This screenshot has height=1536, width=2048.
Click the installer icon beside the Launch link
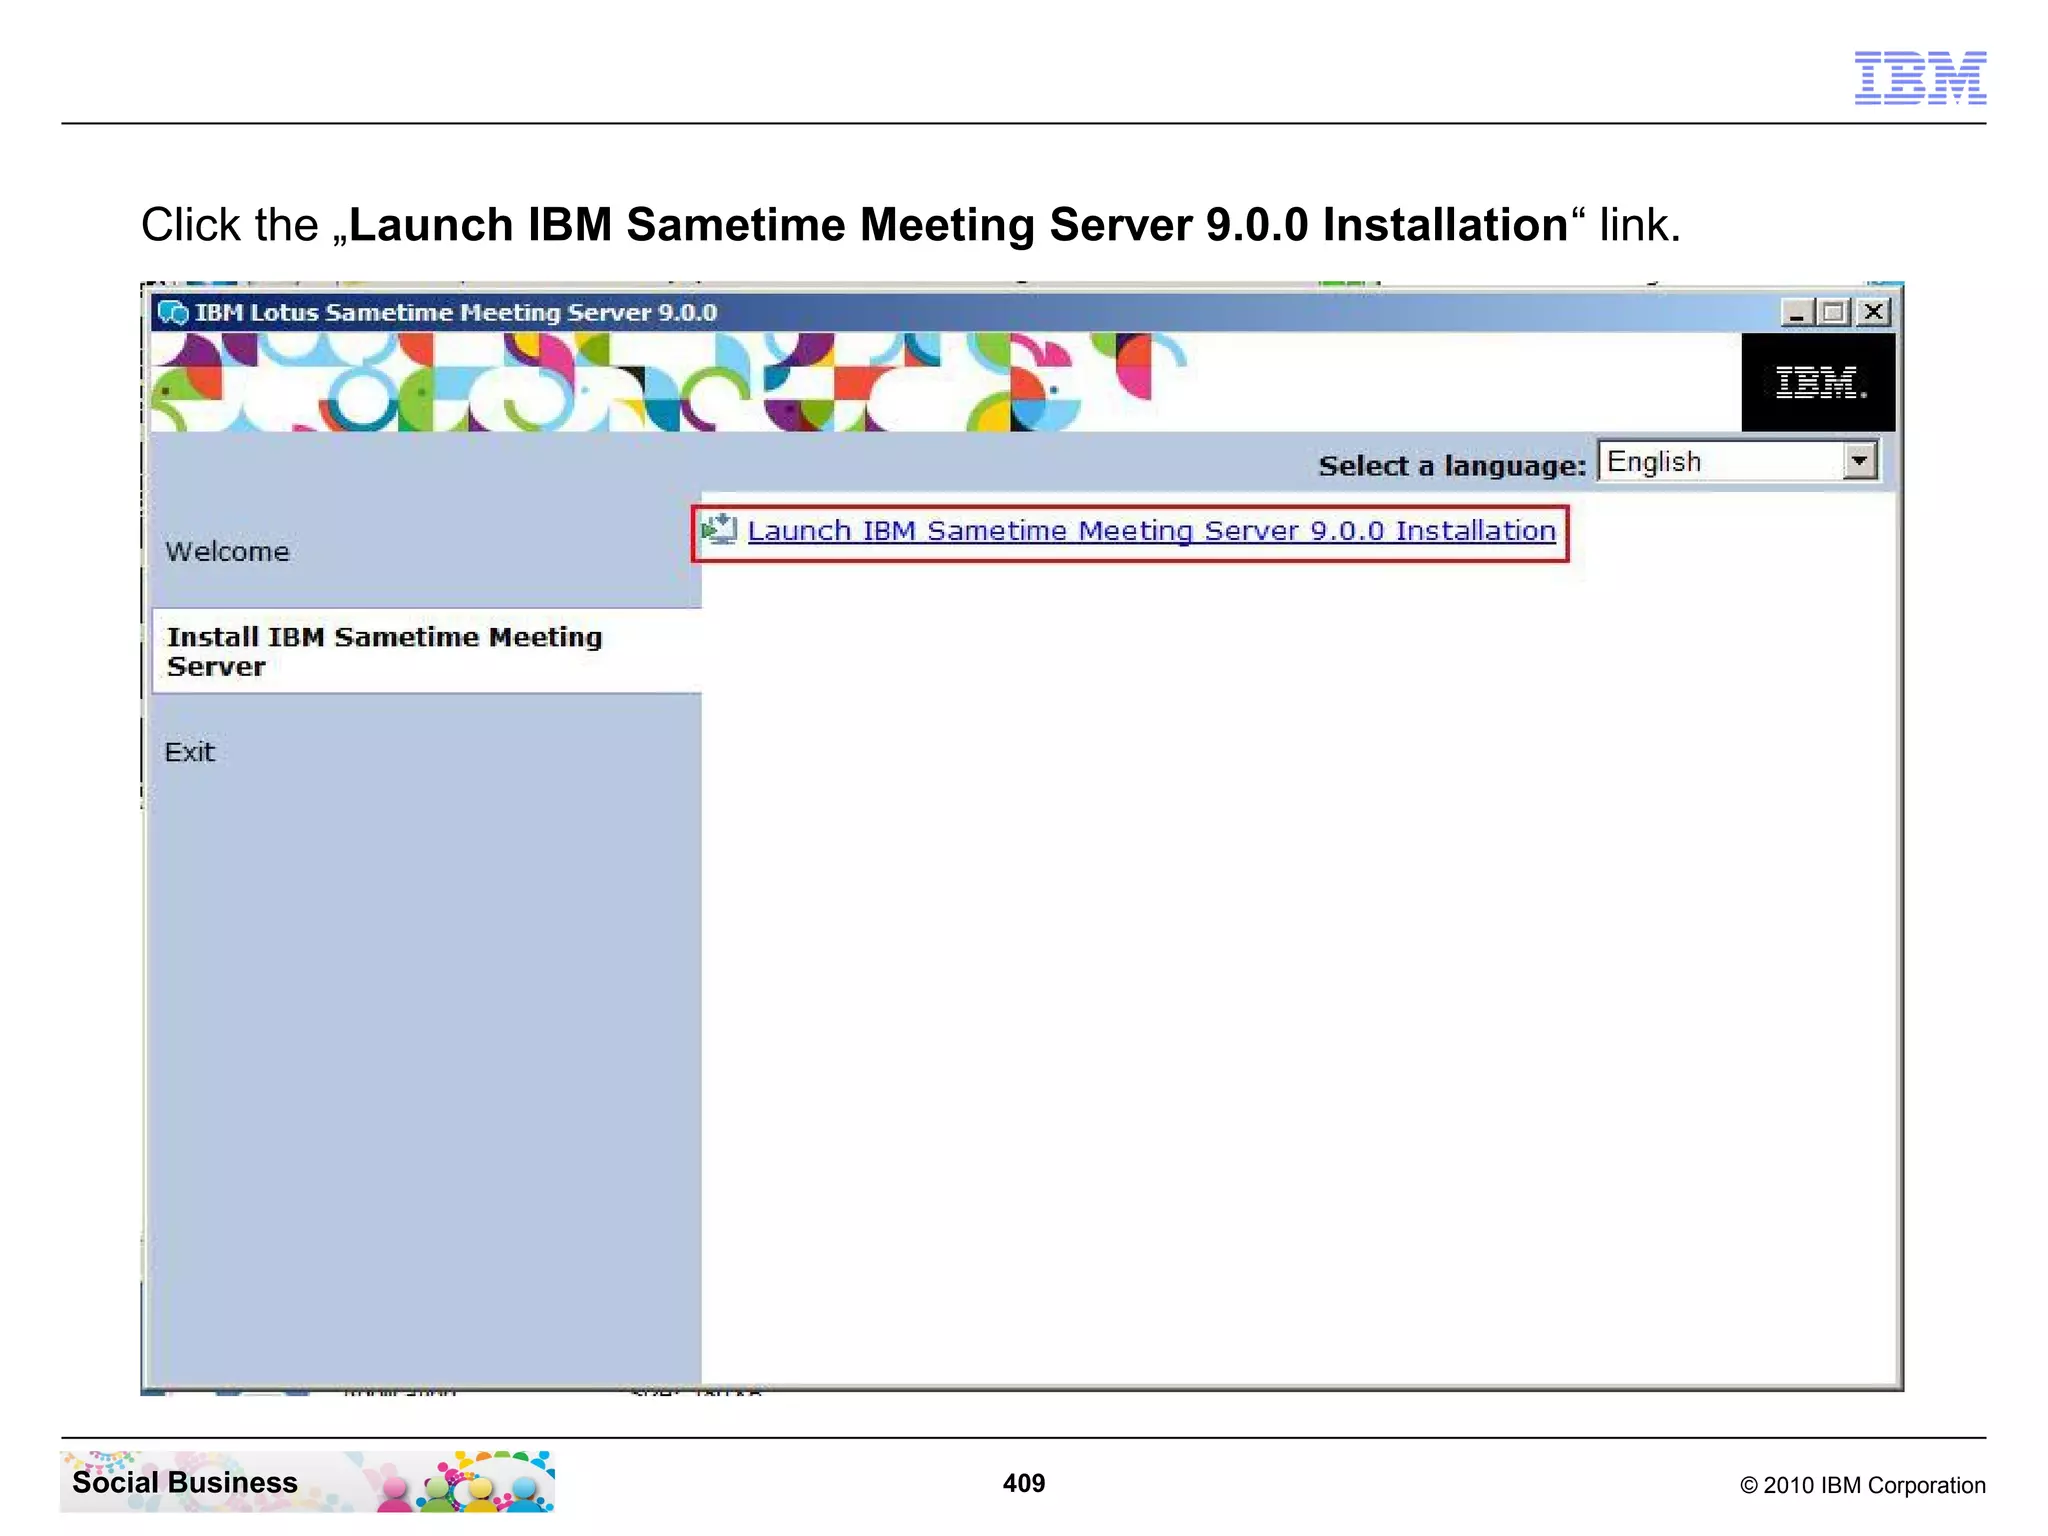click(719, 529)
